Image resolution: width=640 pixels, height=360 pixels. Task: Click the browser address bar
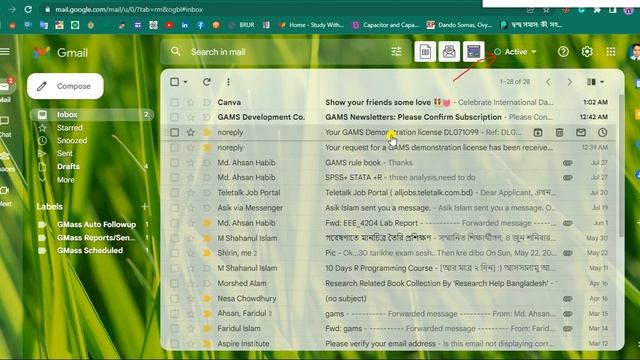point(261,9)
